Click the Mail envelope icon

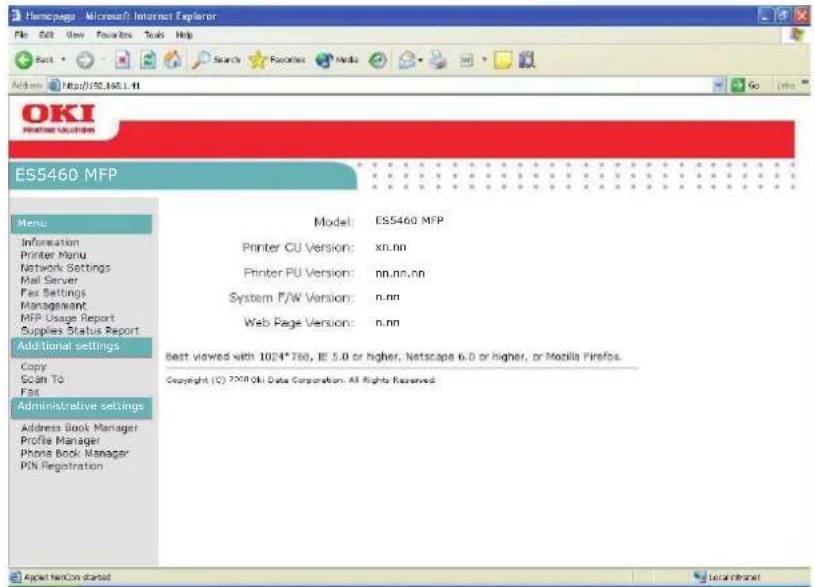coord(406,60)
